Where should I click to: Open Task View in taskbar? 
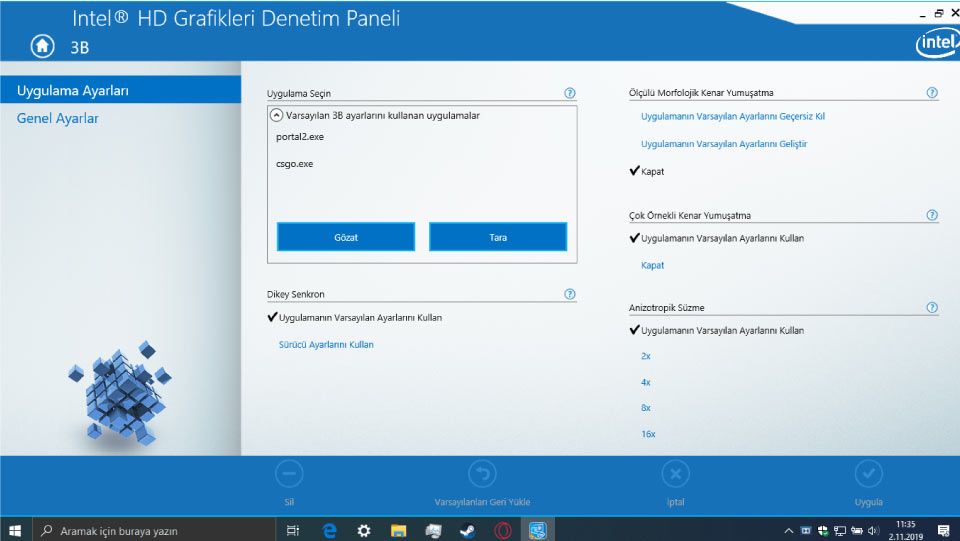293,531
